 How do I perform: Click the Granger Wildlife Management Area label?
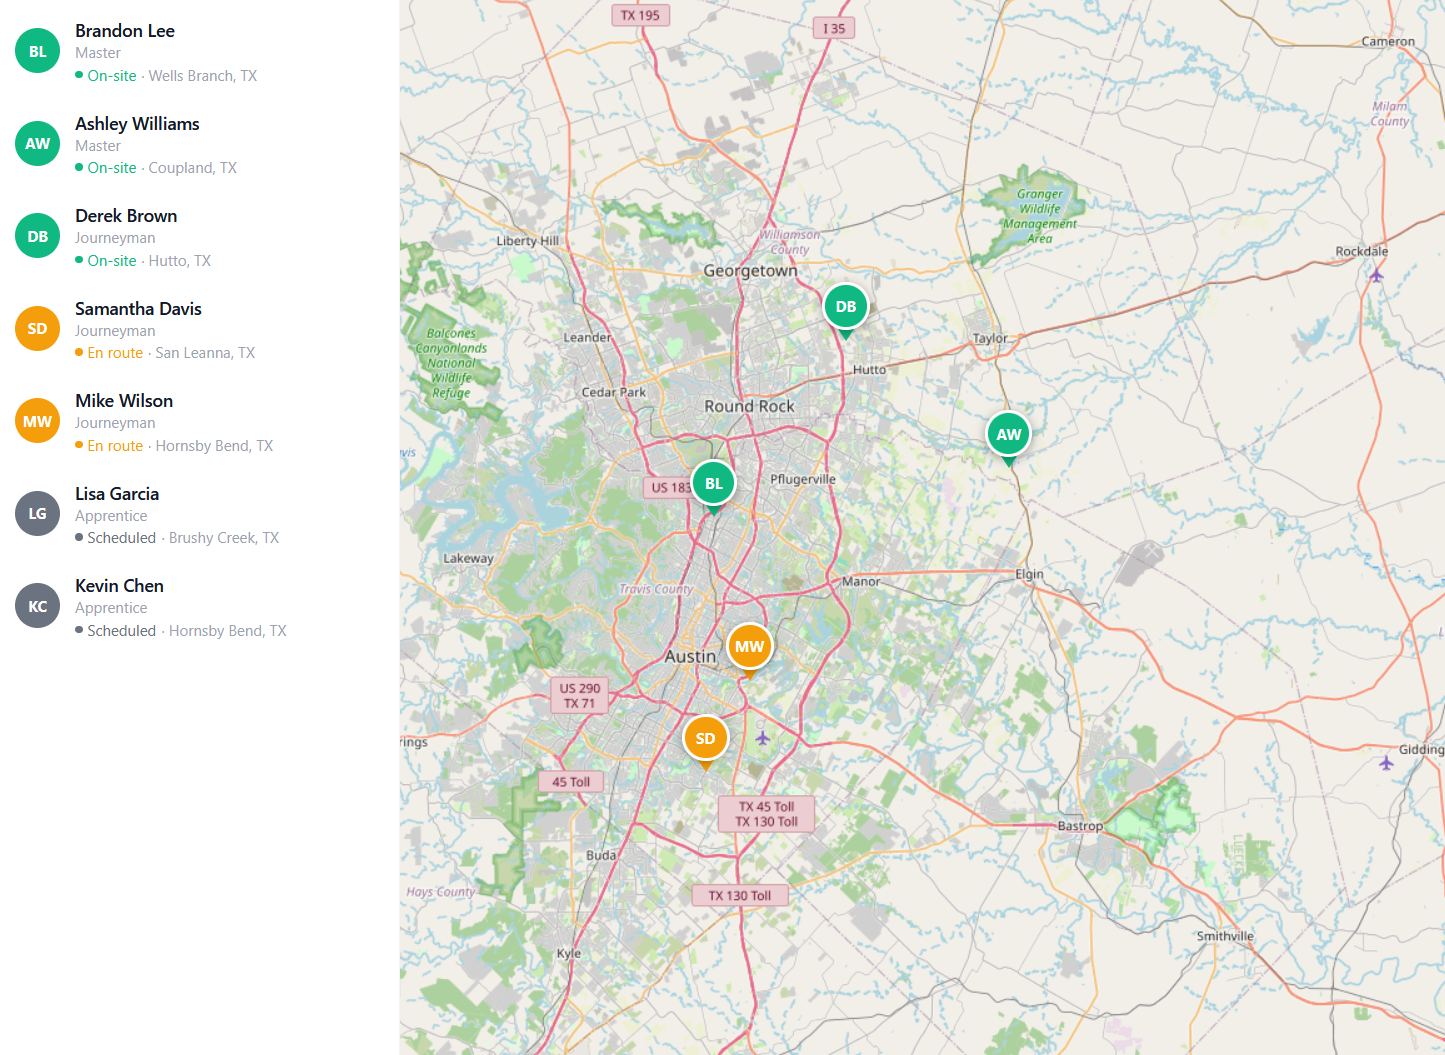click(x=1040, y=216)
